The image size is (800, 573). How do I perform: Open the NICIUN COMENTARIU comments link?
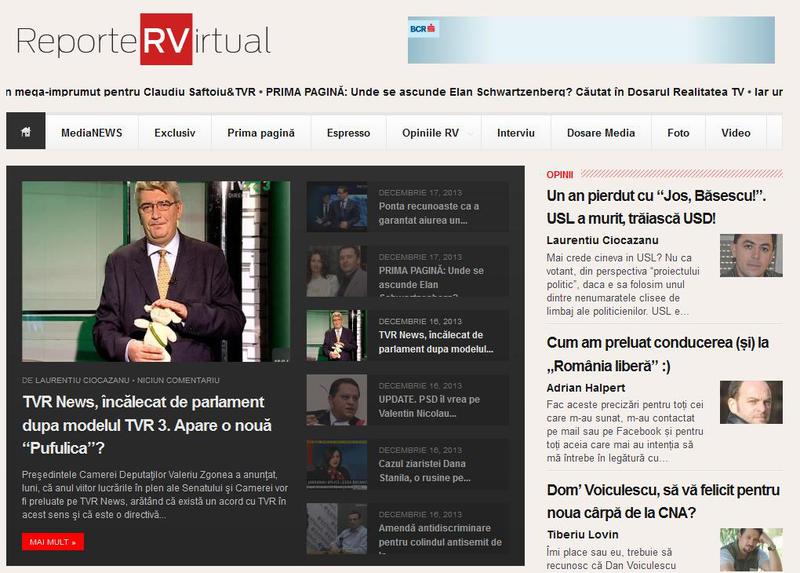[x=178, y=380]
